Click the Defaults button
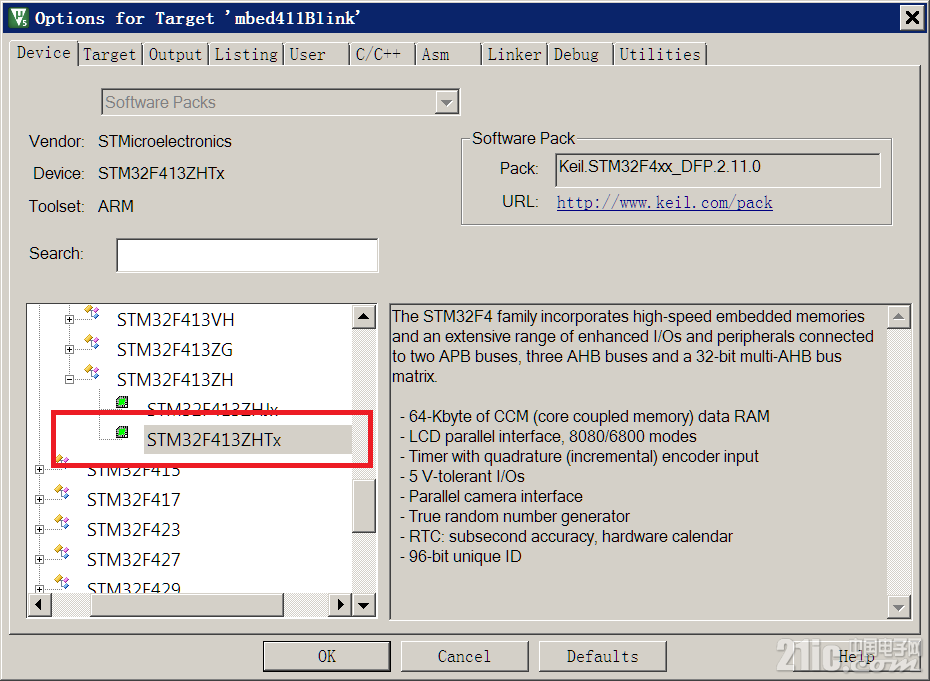Screen dimensions: 930x681 [x=603, y=656]
